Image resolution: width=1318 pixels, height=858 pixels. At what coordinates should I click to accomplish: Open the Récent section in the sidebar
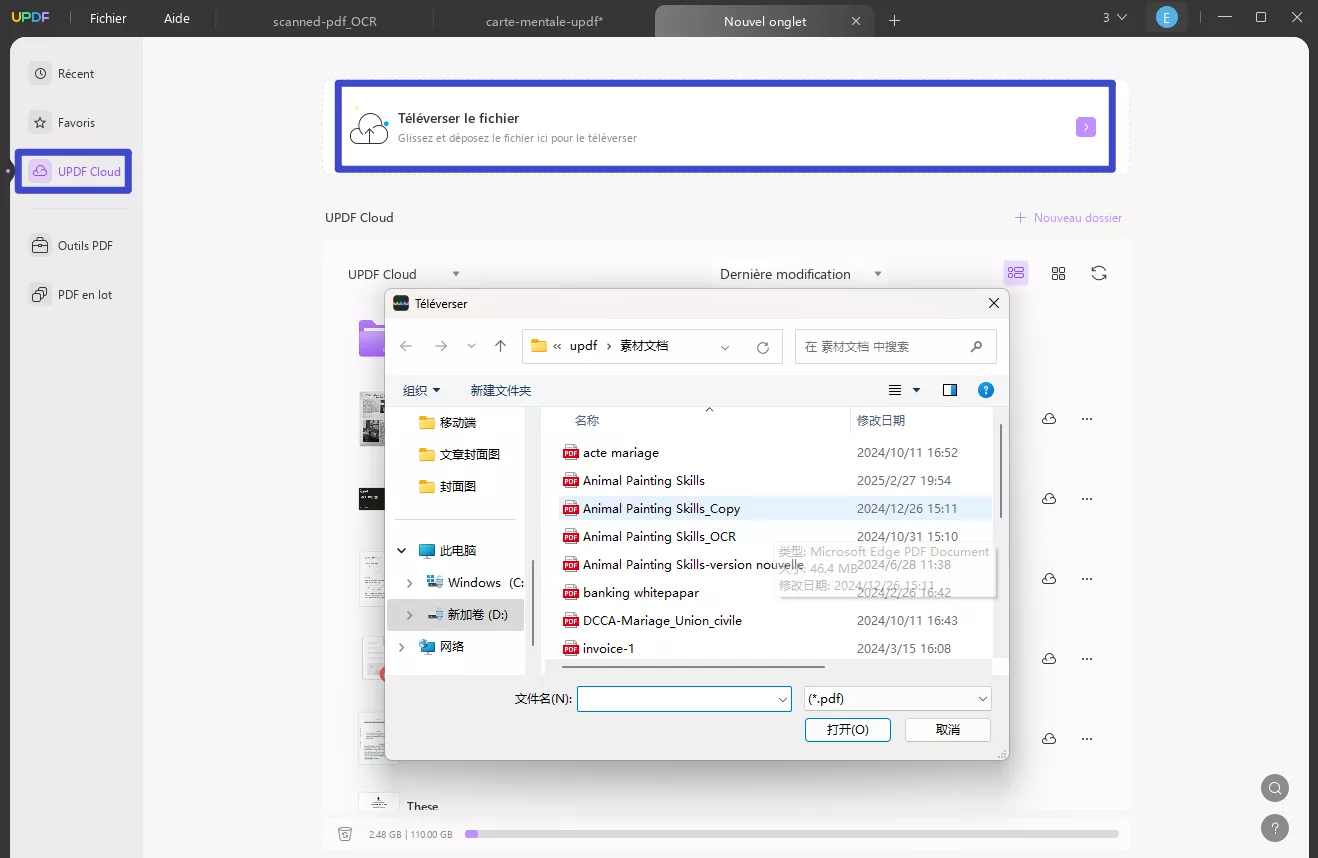click(x=62, y=74)
